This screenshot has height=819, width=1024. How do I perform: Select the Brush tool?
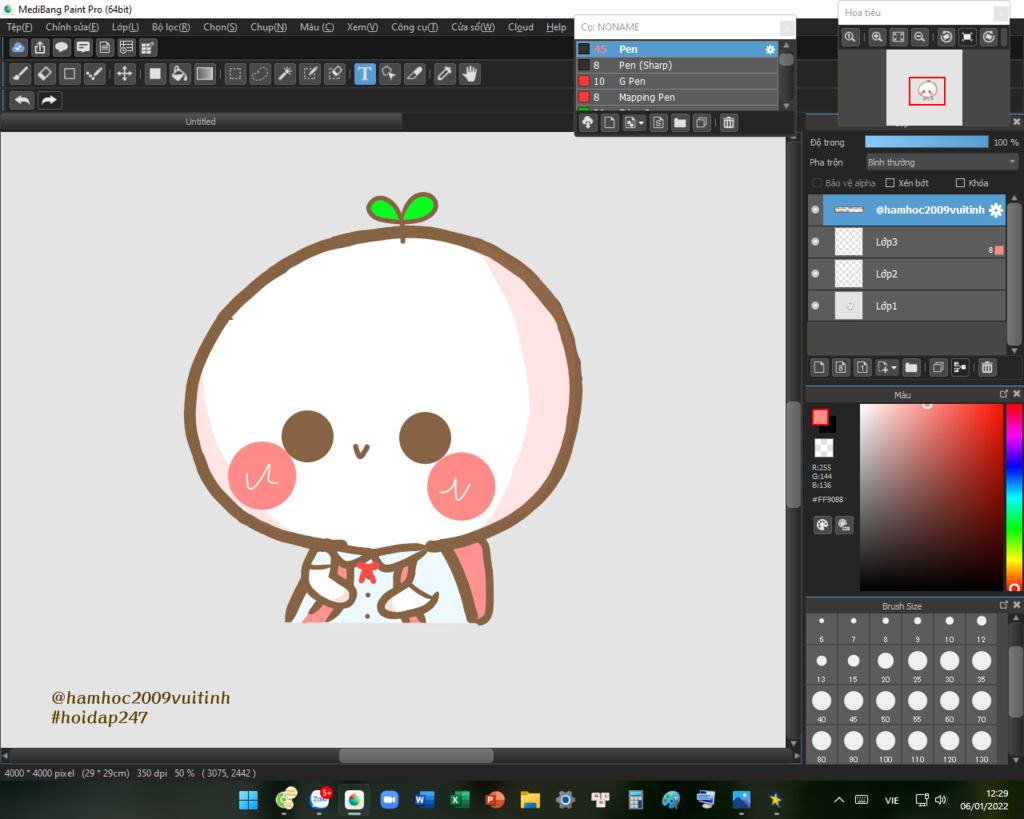coord(20,74)
